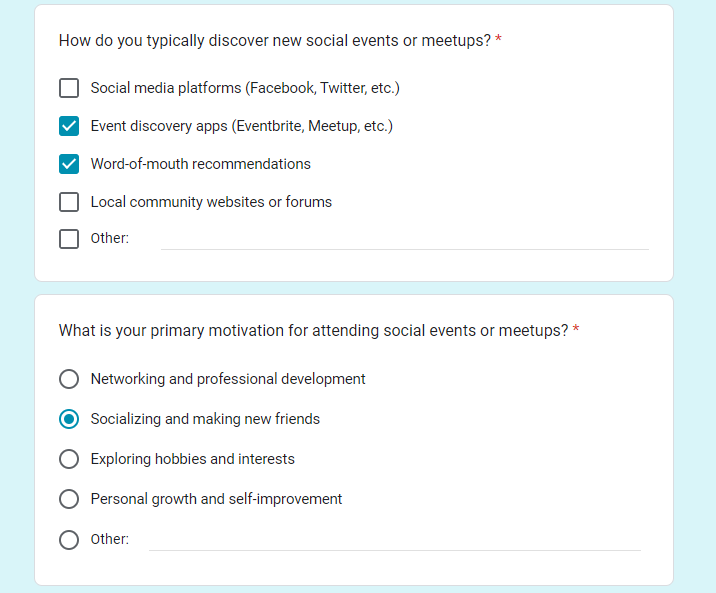Click the Other text field for discovery methods
716x593 pixels.
pyautogui.click(x=405, y=240)
